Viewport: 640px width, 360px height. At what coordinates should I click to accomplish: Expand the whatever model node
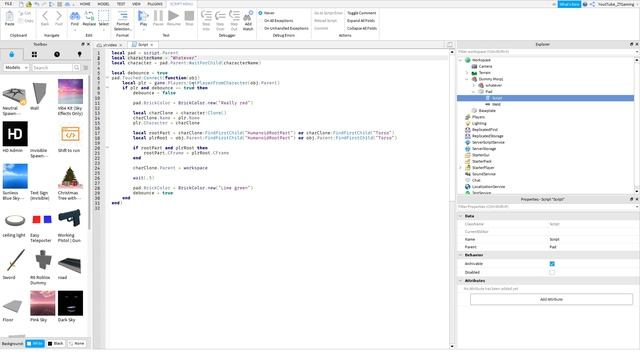(473, 85)
